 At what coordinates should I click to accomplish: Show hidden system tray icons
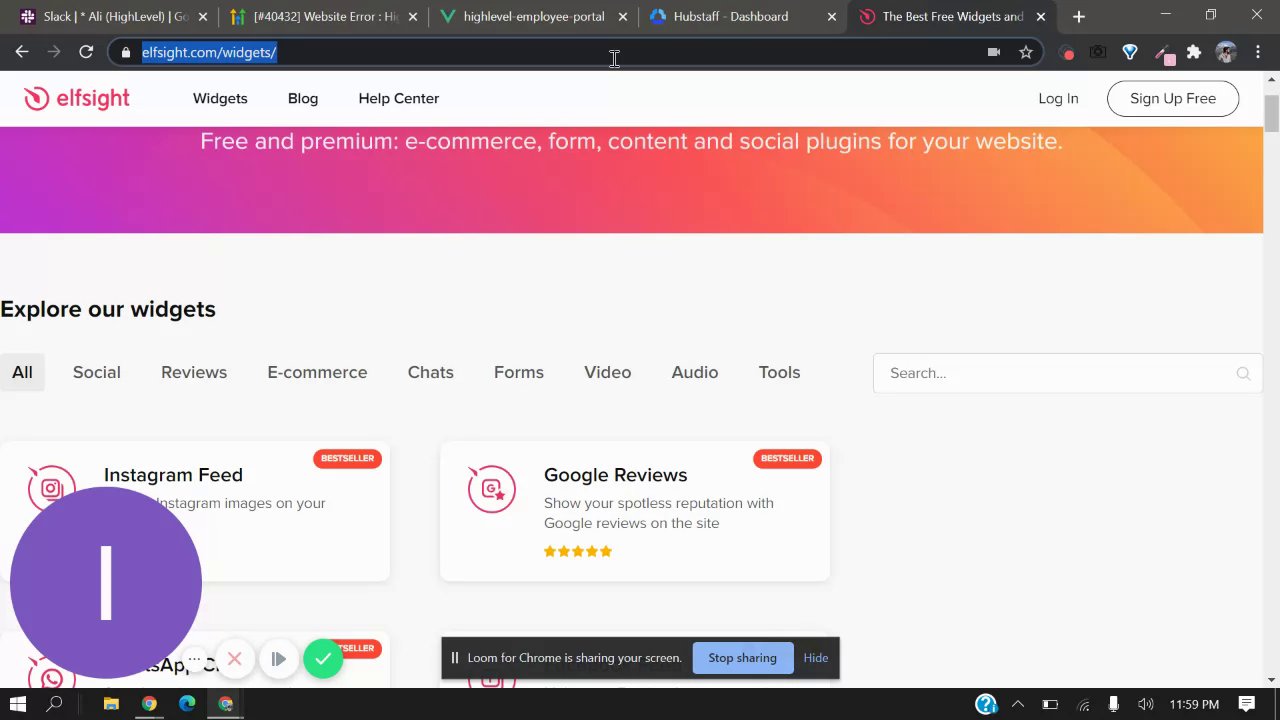pyautogui.click(x=1018, y=704)
